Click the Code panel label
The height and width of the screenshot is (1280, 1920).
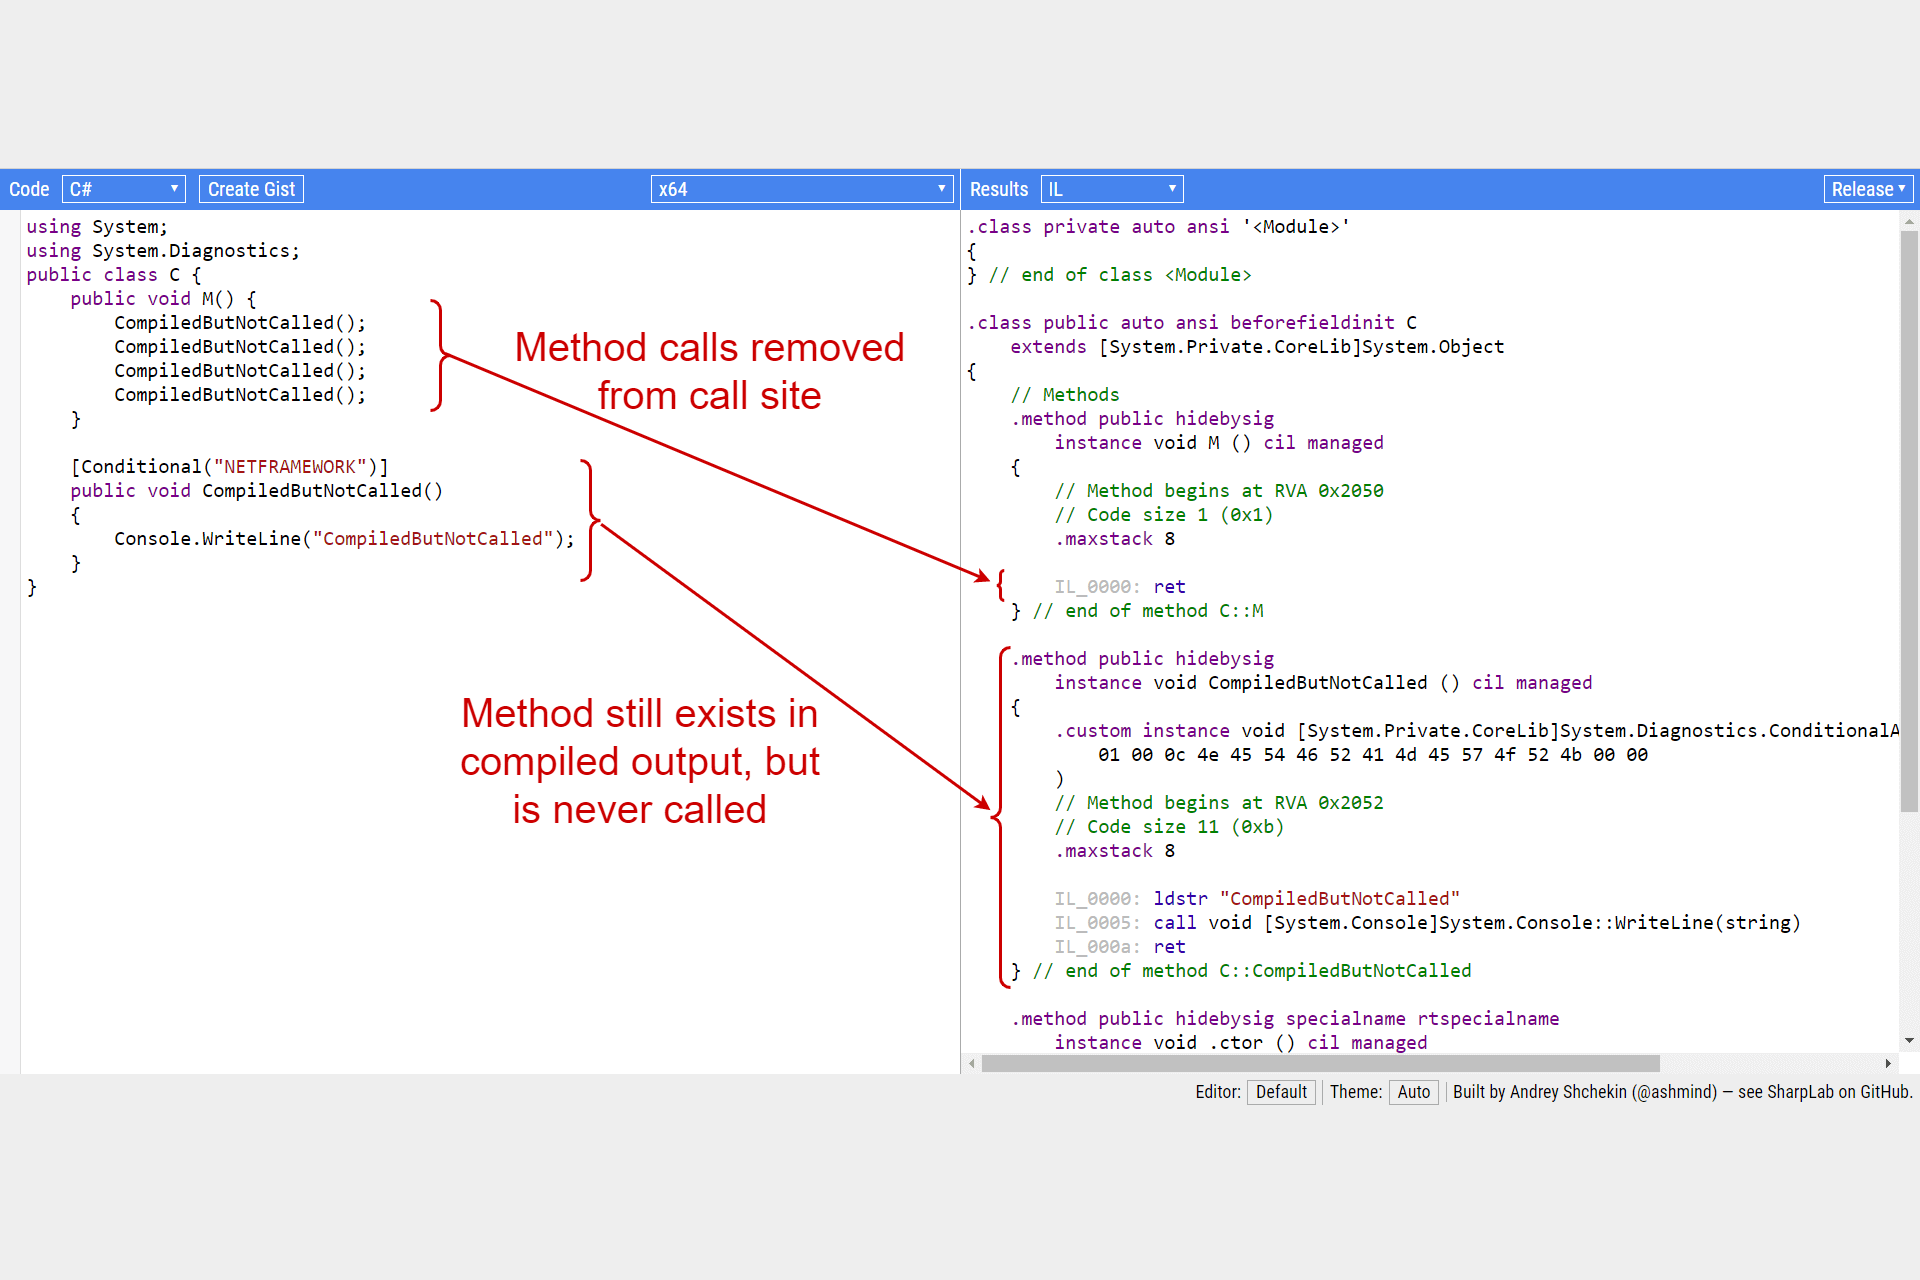pyautogui.click(x=29, y=189)
